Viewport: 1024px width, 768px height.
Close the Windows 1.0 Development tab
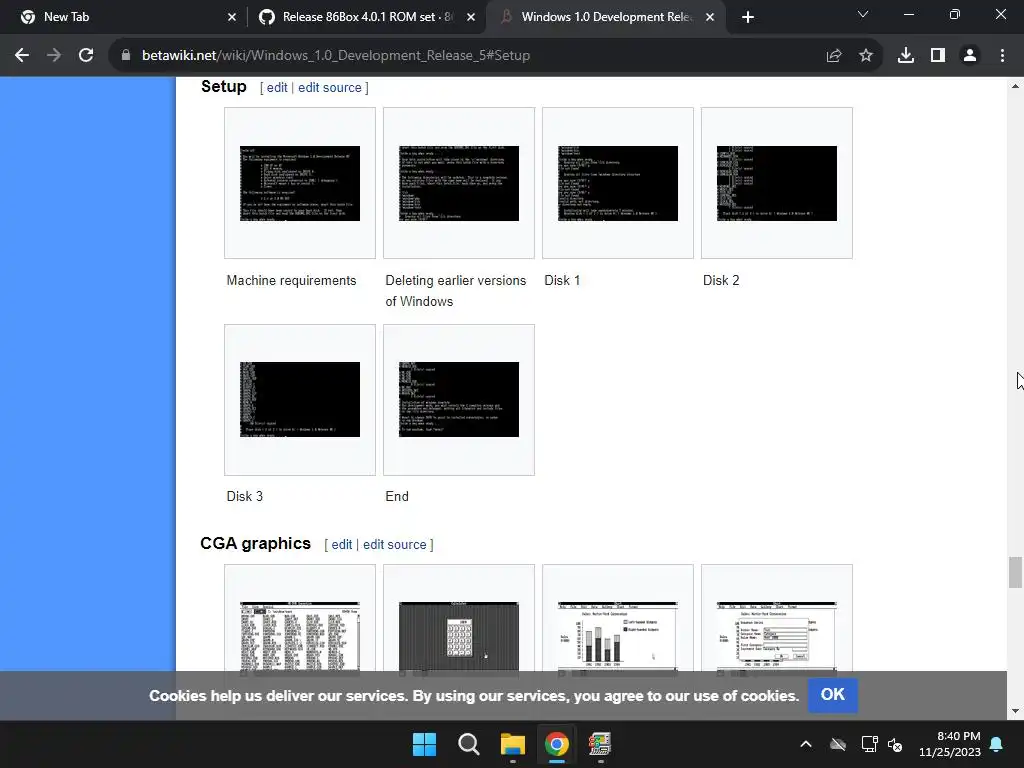[710, 17]
